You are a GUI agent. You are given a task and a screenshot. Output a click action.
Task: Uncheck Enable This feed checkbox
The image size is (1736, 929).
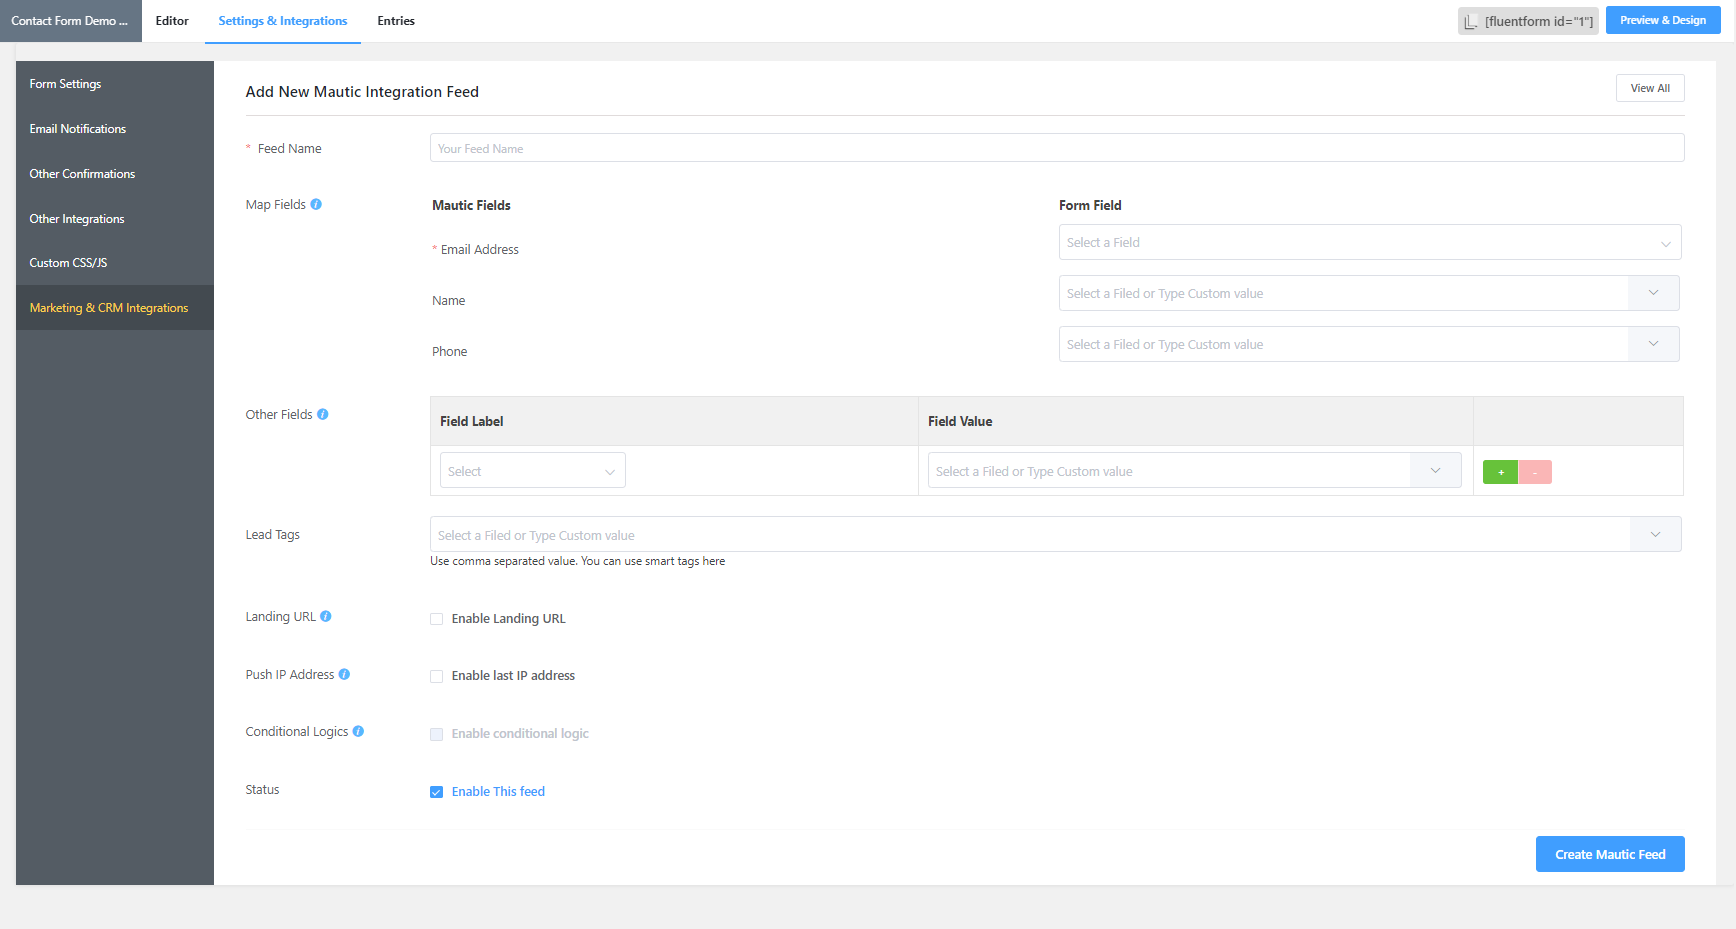tap(437, 792)
